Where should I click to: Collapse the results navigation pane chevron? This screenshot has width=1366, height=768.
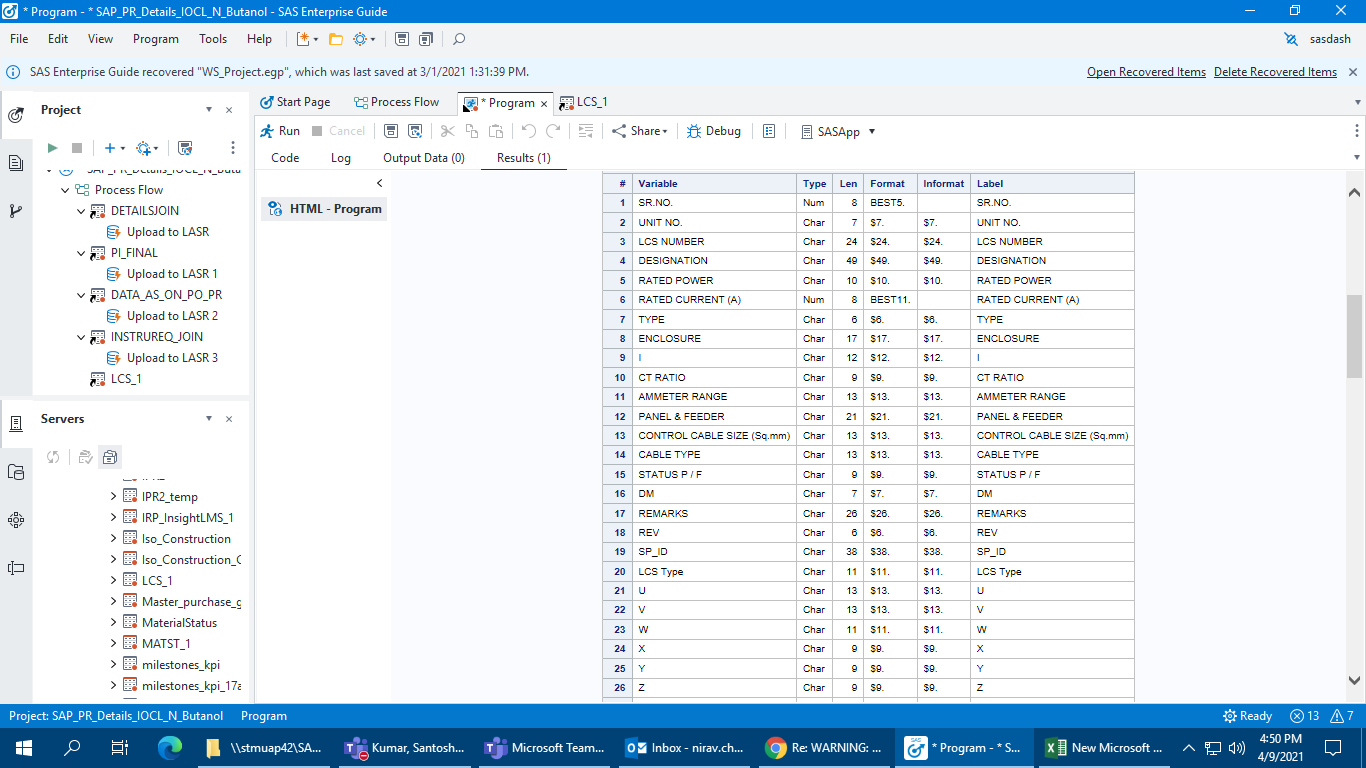coord(379,183)
